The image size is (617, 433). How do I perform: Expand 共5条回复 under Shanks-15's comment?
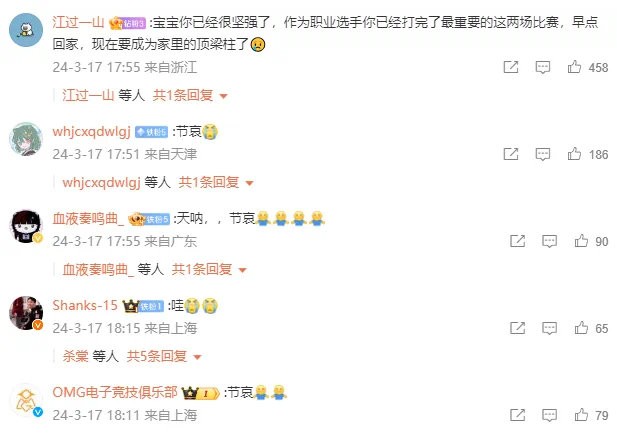click(x=164, y=356)
